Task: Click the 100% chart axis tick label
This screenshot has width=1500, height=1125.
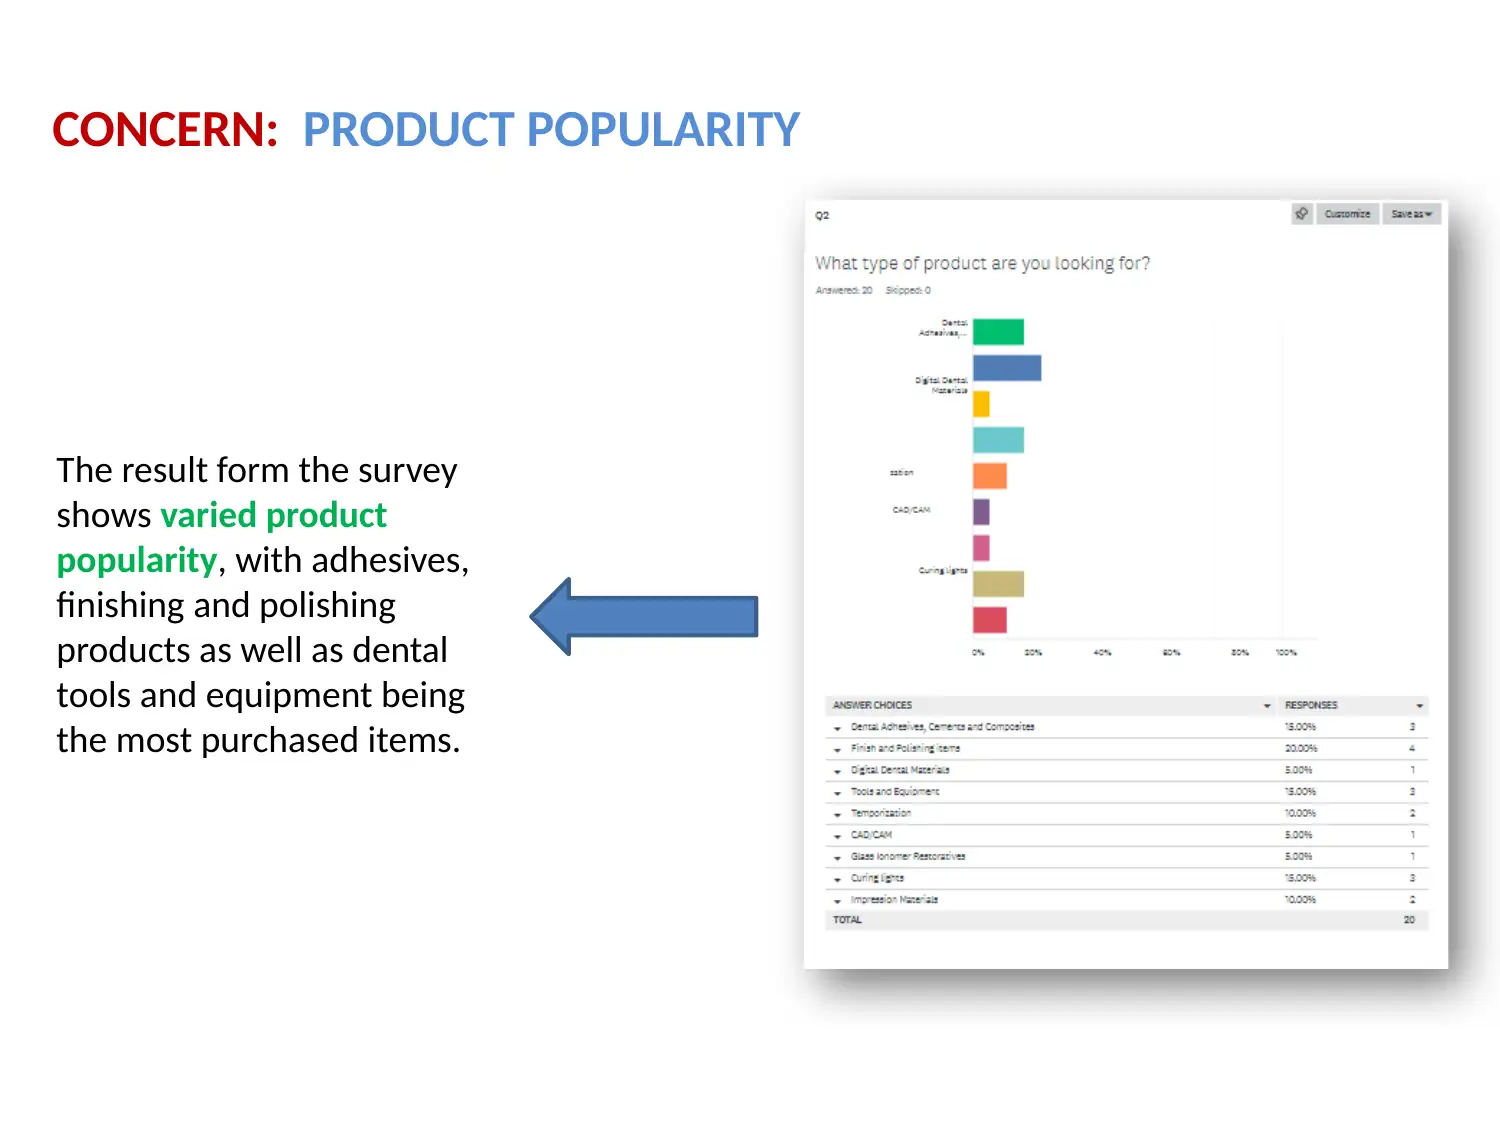Action: click(x=1286, y=653)
